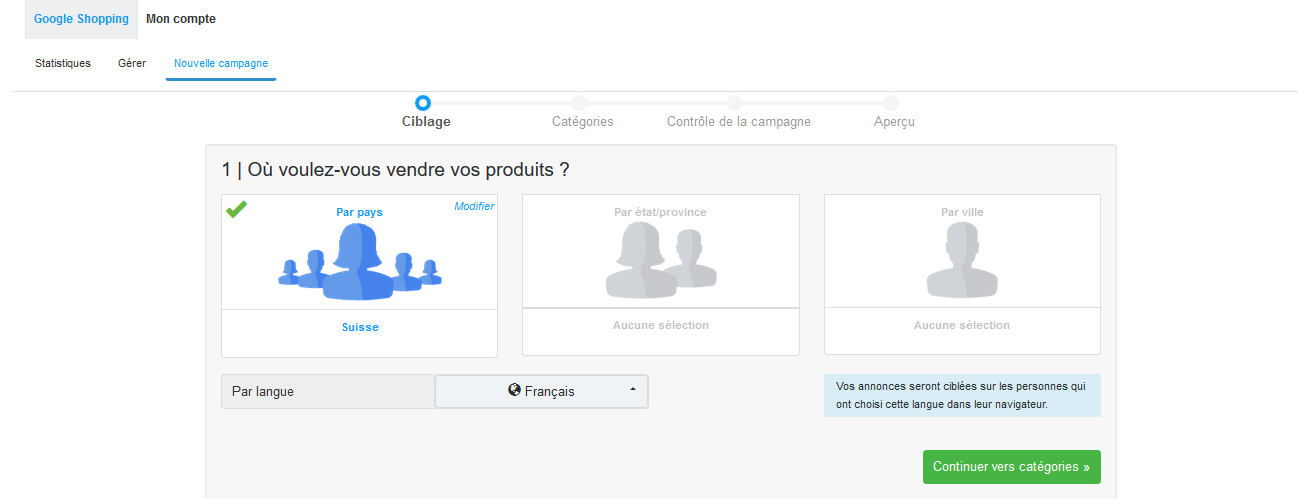Click Continuer vers catégories button
1298x499 pixels.
pyautogui.click(x=1011, y=467)
